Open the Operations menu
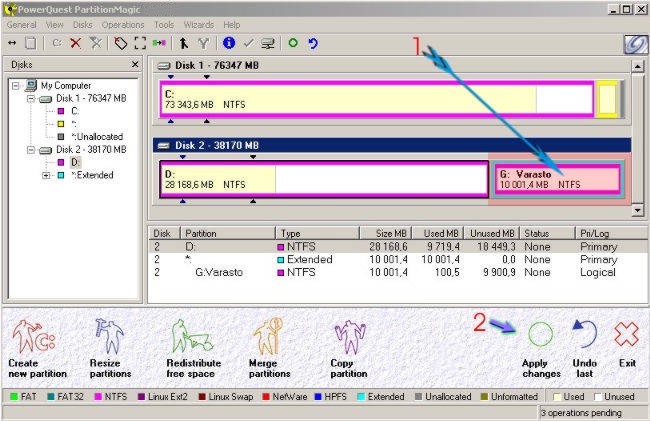This screenshot has width=650, height=421. tap(123, 25)
